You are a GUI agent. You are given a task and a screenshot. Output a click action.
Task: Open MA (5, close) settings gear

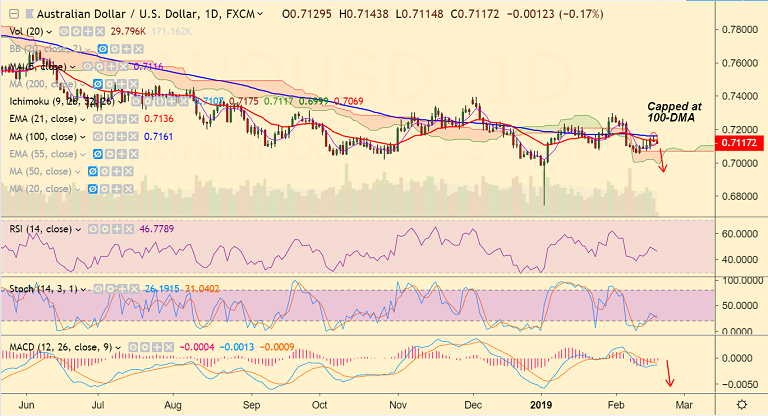coord(99,67)
